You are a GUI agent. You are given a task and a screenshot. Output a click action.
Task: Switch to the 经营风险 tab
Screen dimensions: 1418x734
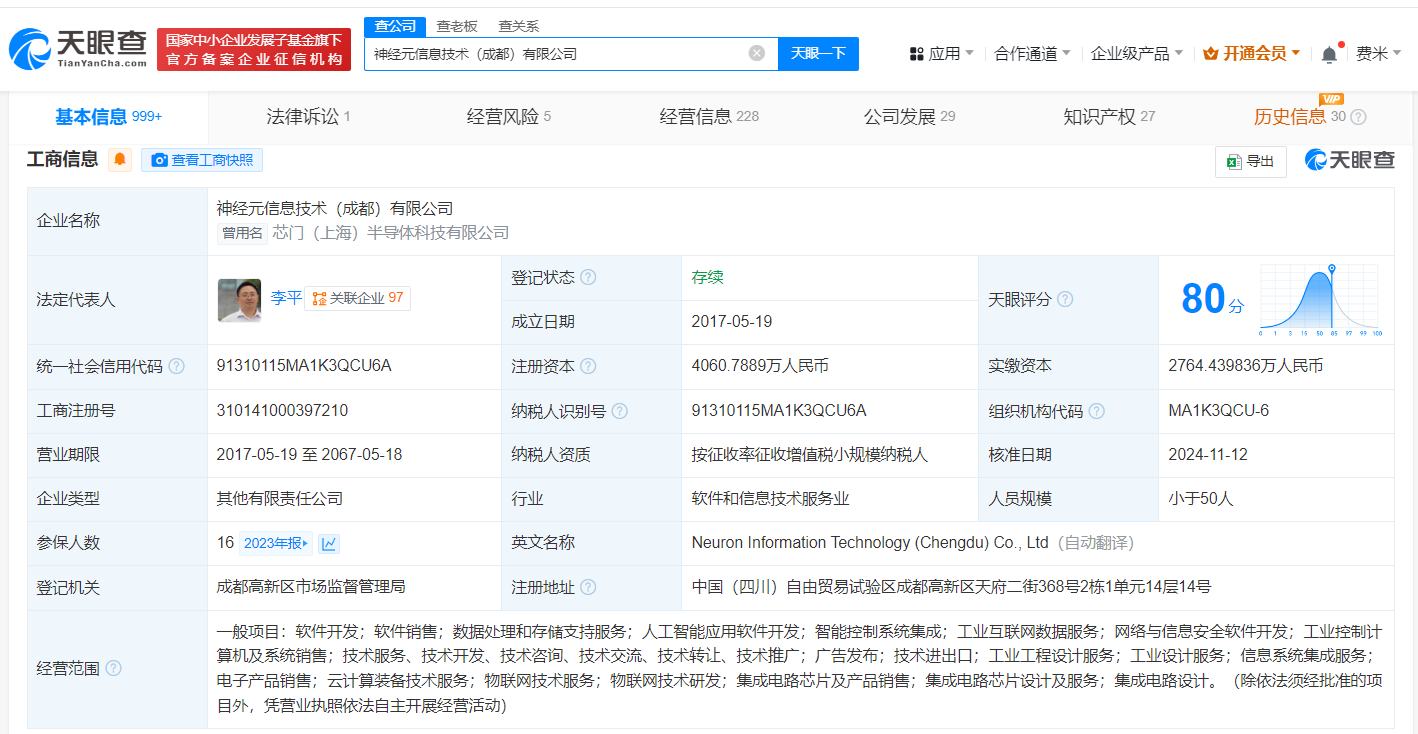[509, 117]
